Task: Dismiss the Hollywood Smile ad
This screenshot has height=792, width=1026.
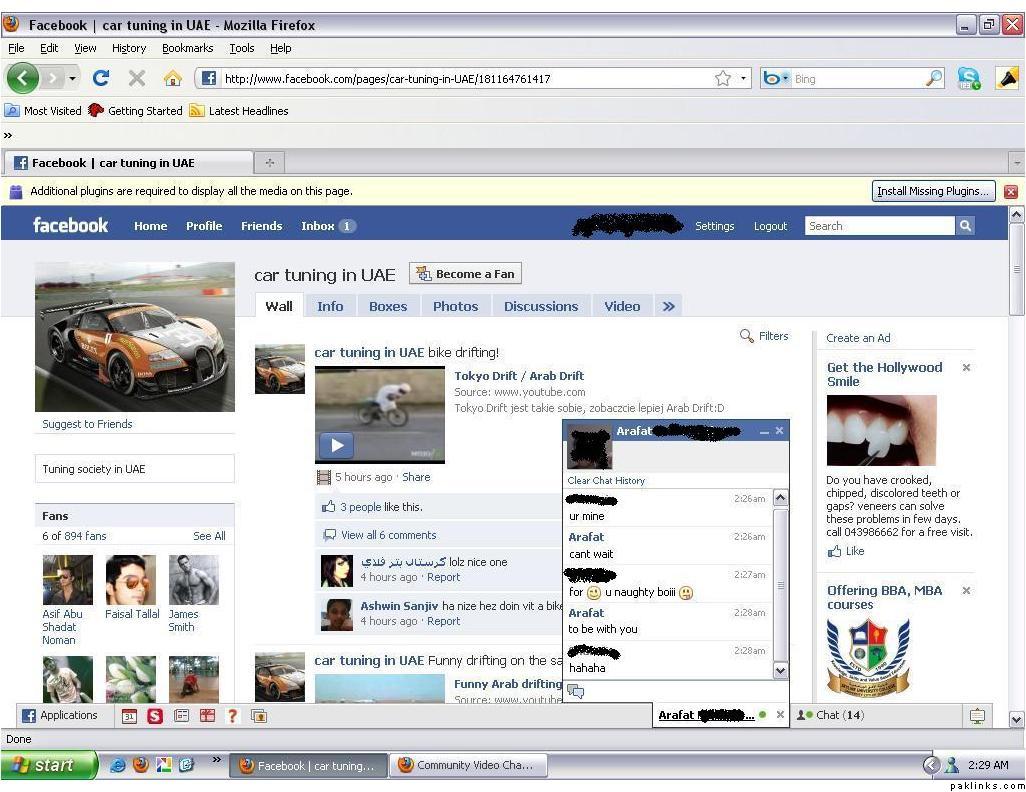Action: click(x=966, y=368)
